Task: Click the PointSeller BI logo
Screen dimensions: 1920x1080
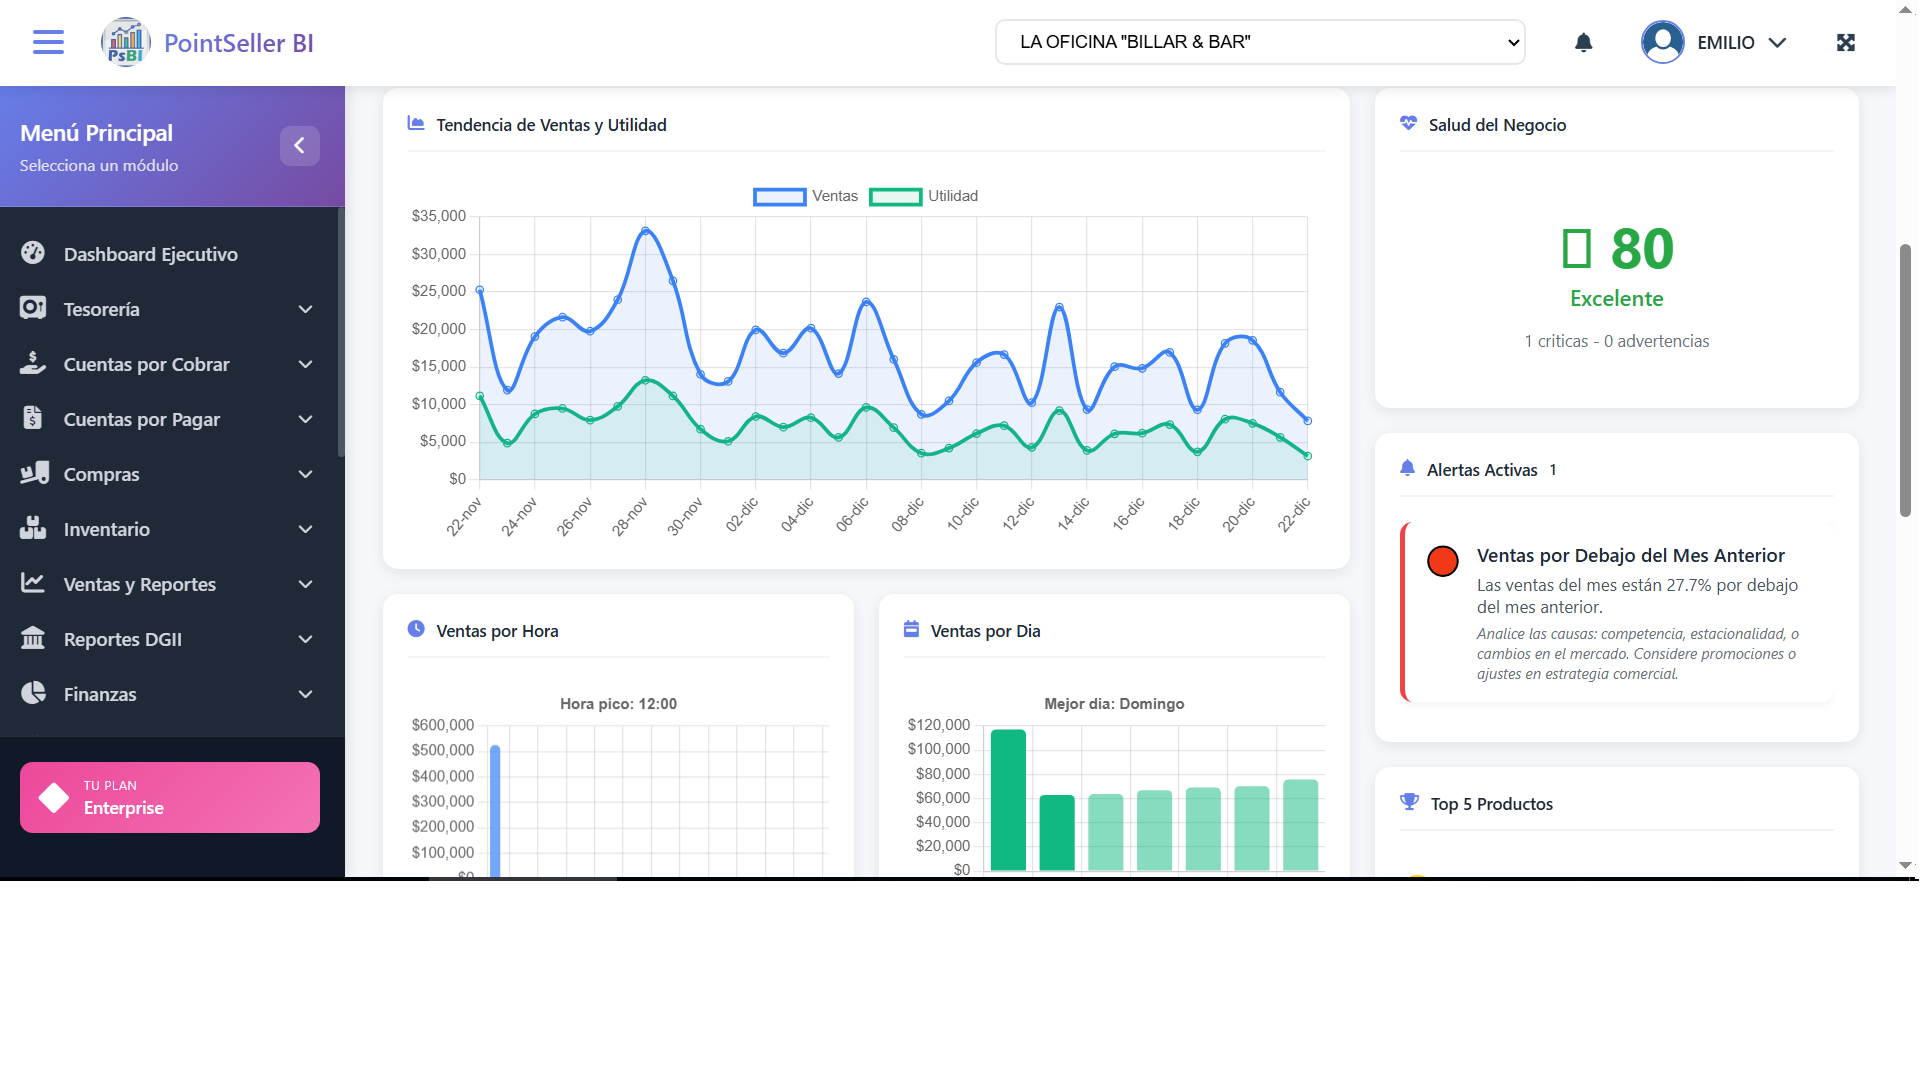Action: [x=126, y=42]
